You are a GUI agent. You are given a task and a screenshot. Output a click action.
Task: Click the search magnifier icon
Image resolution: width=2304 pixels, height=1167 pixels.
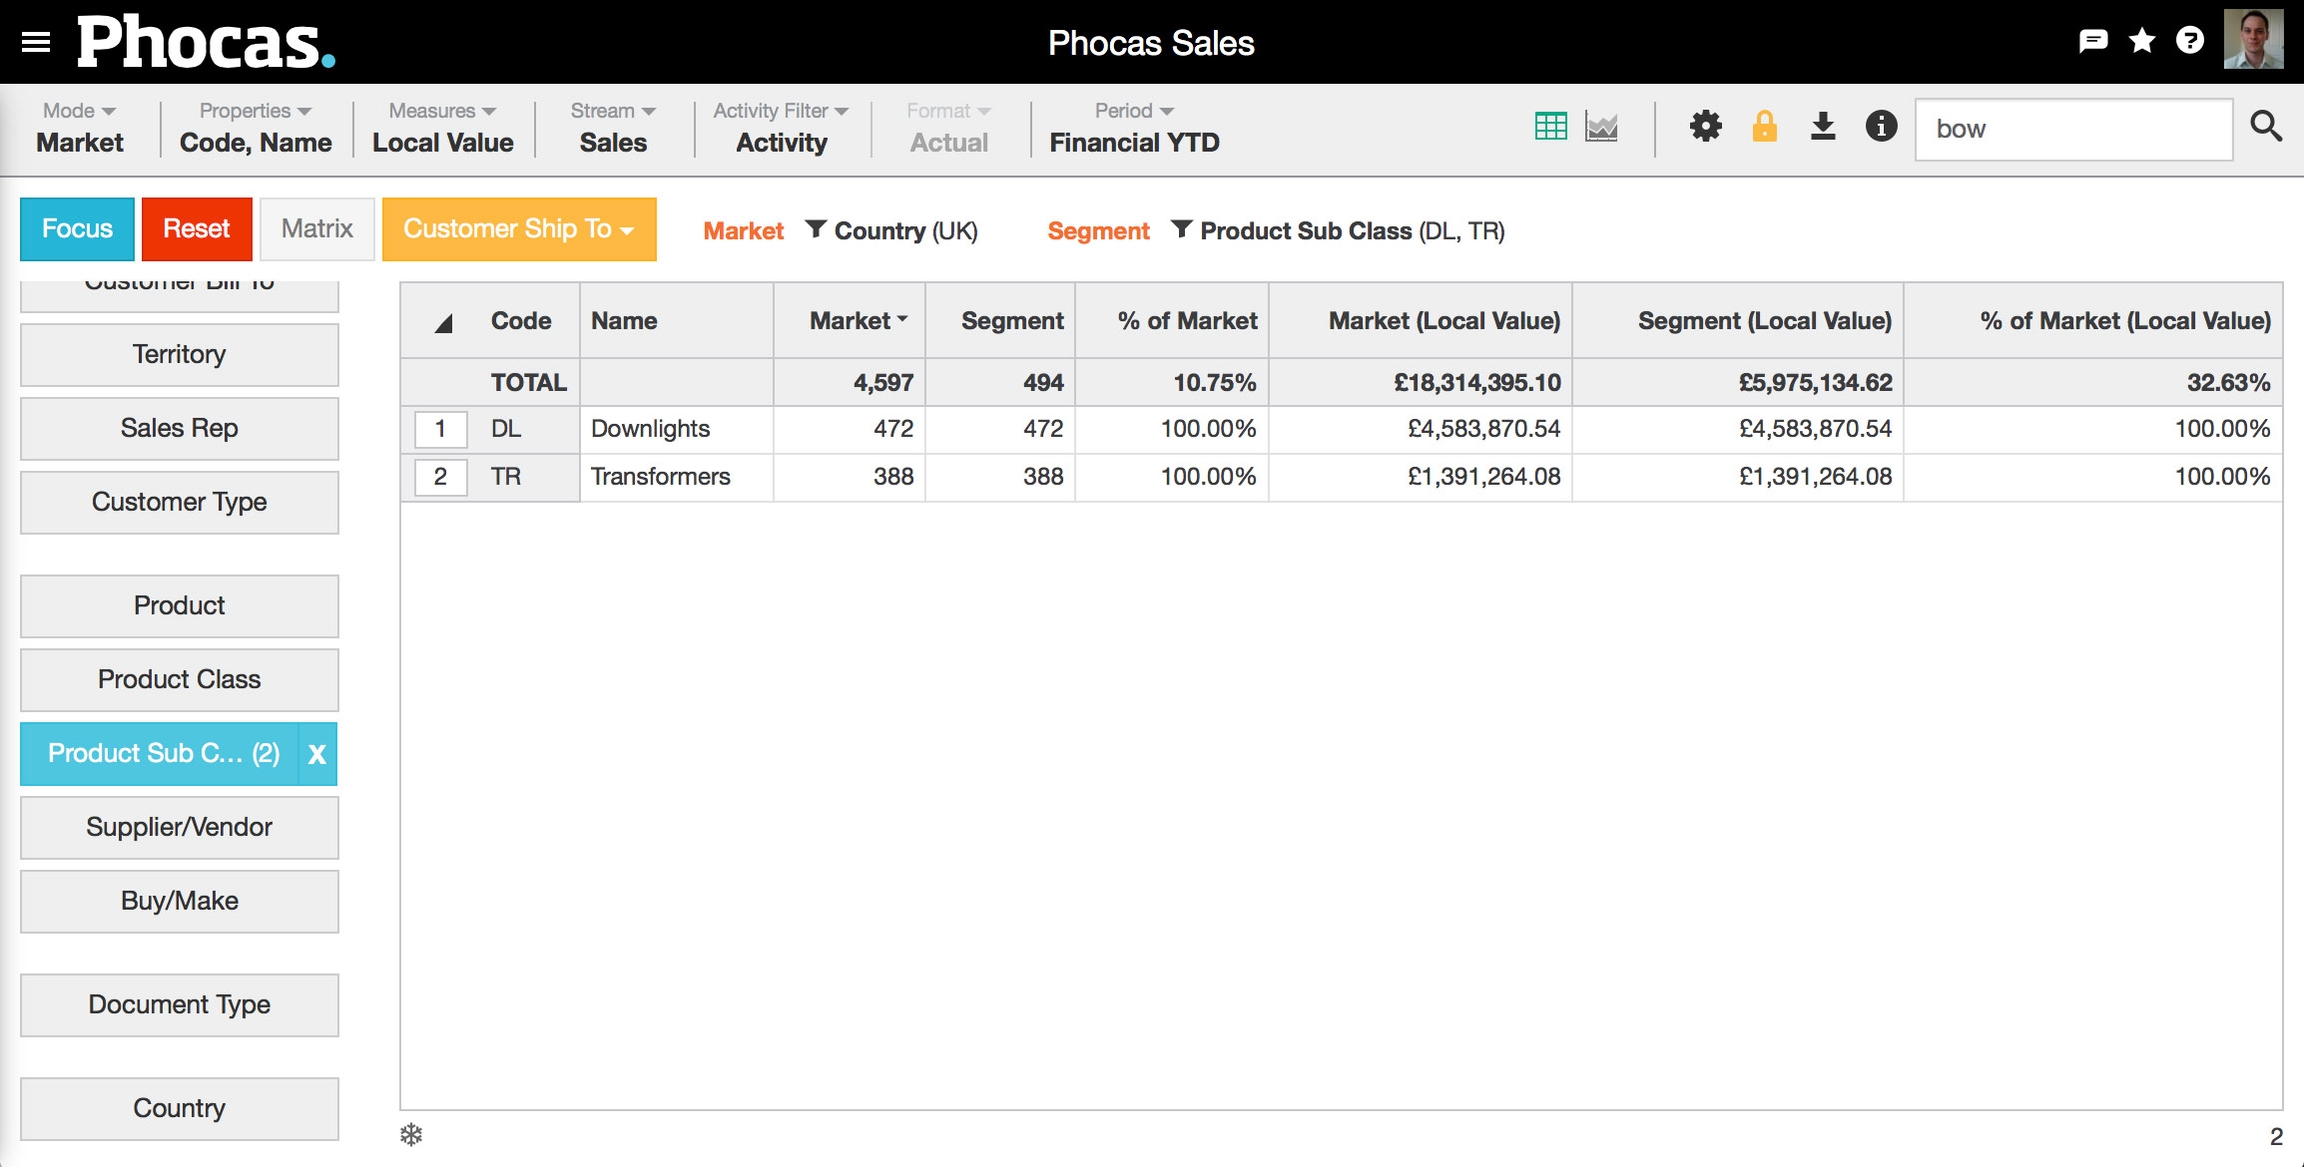[2265, 127]
